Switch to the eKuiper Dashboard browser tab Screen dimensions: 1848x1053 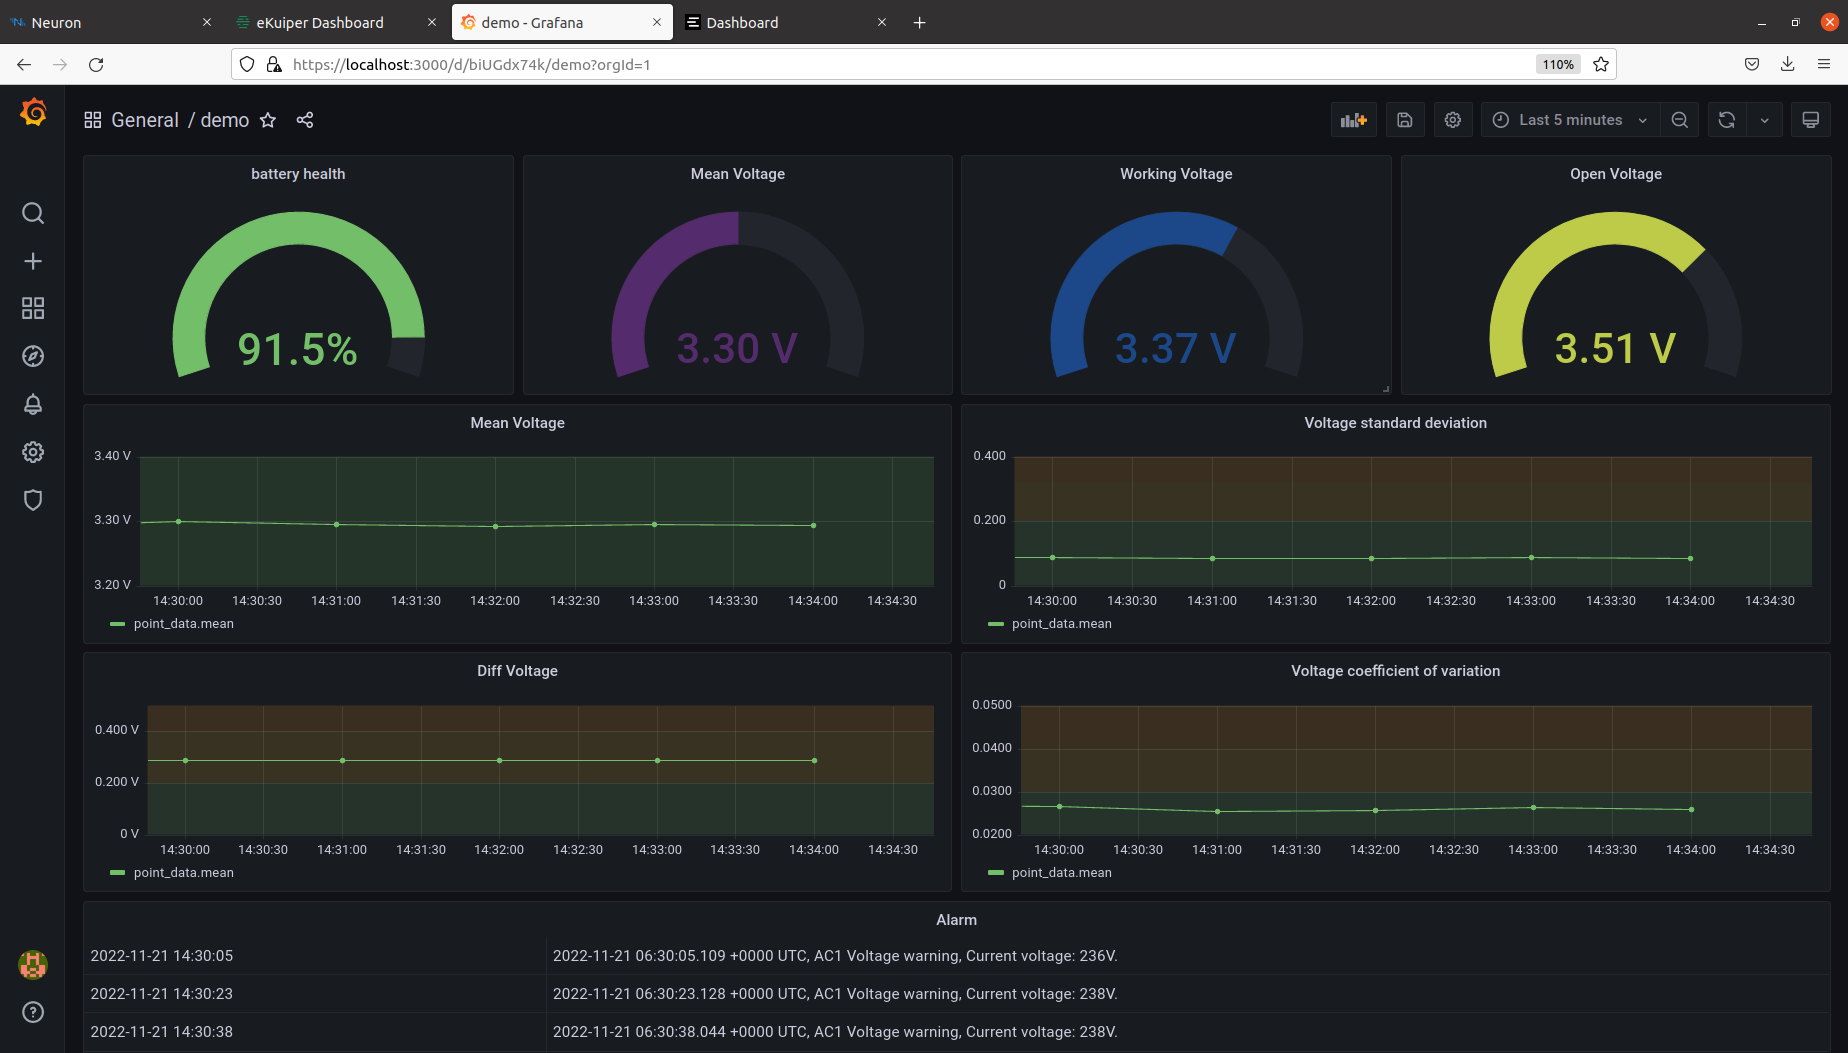coord(320,22)
